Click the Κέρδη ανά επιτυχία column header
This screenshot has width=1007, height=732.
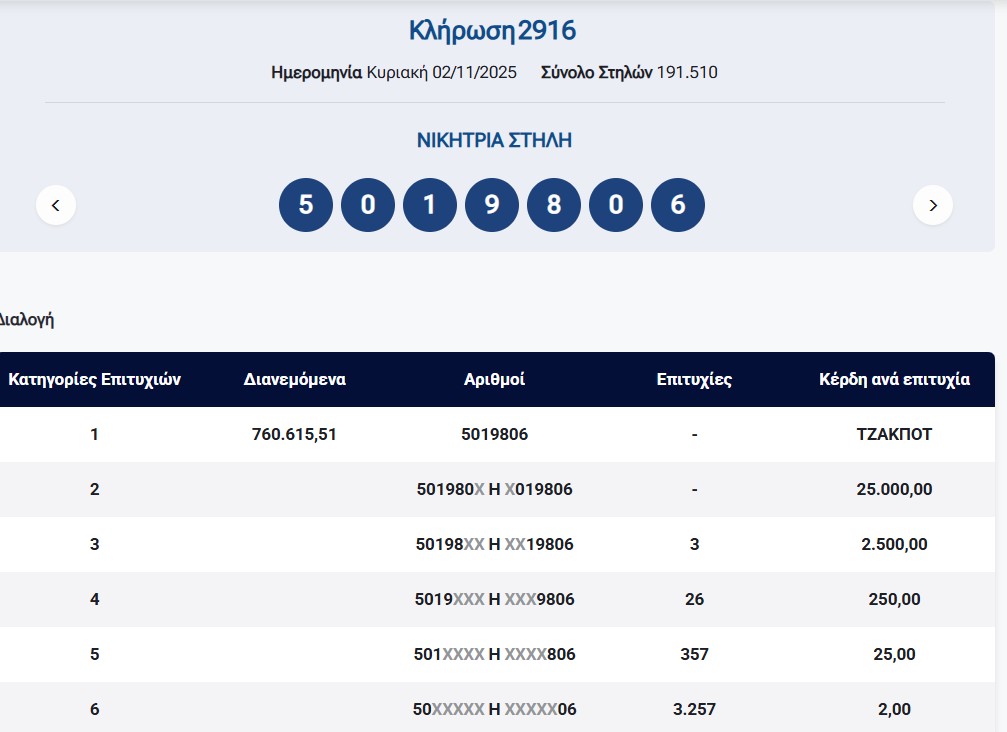pos(894,380)
